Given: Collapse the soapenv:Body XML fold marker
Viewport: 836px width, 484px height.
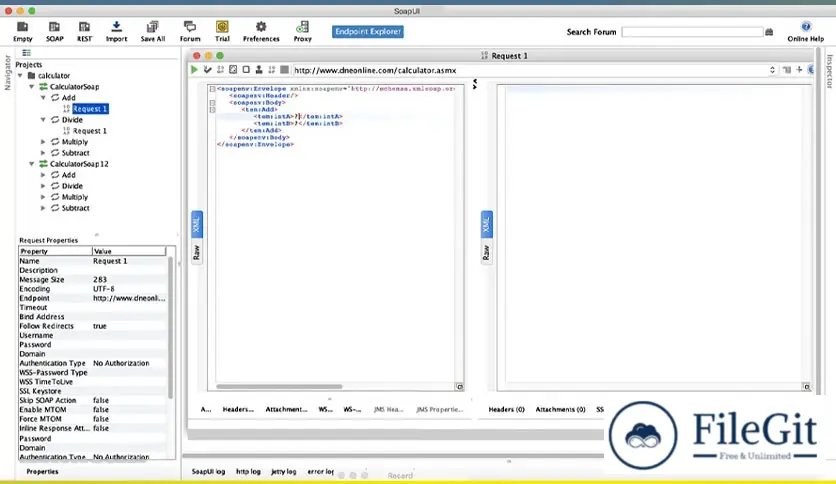Looking at the screenshot, I should point(212,103).
